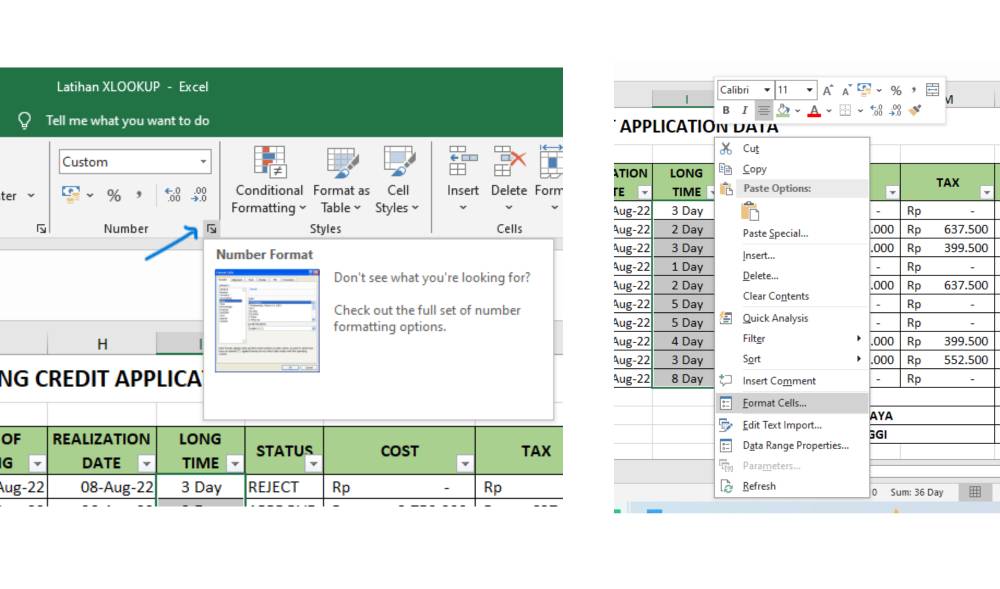Expand Sort submenu in context menu
The image size is (1000, 589).
click(x=792, y=359)
